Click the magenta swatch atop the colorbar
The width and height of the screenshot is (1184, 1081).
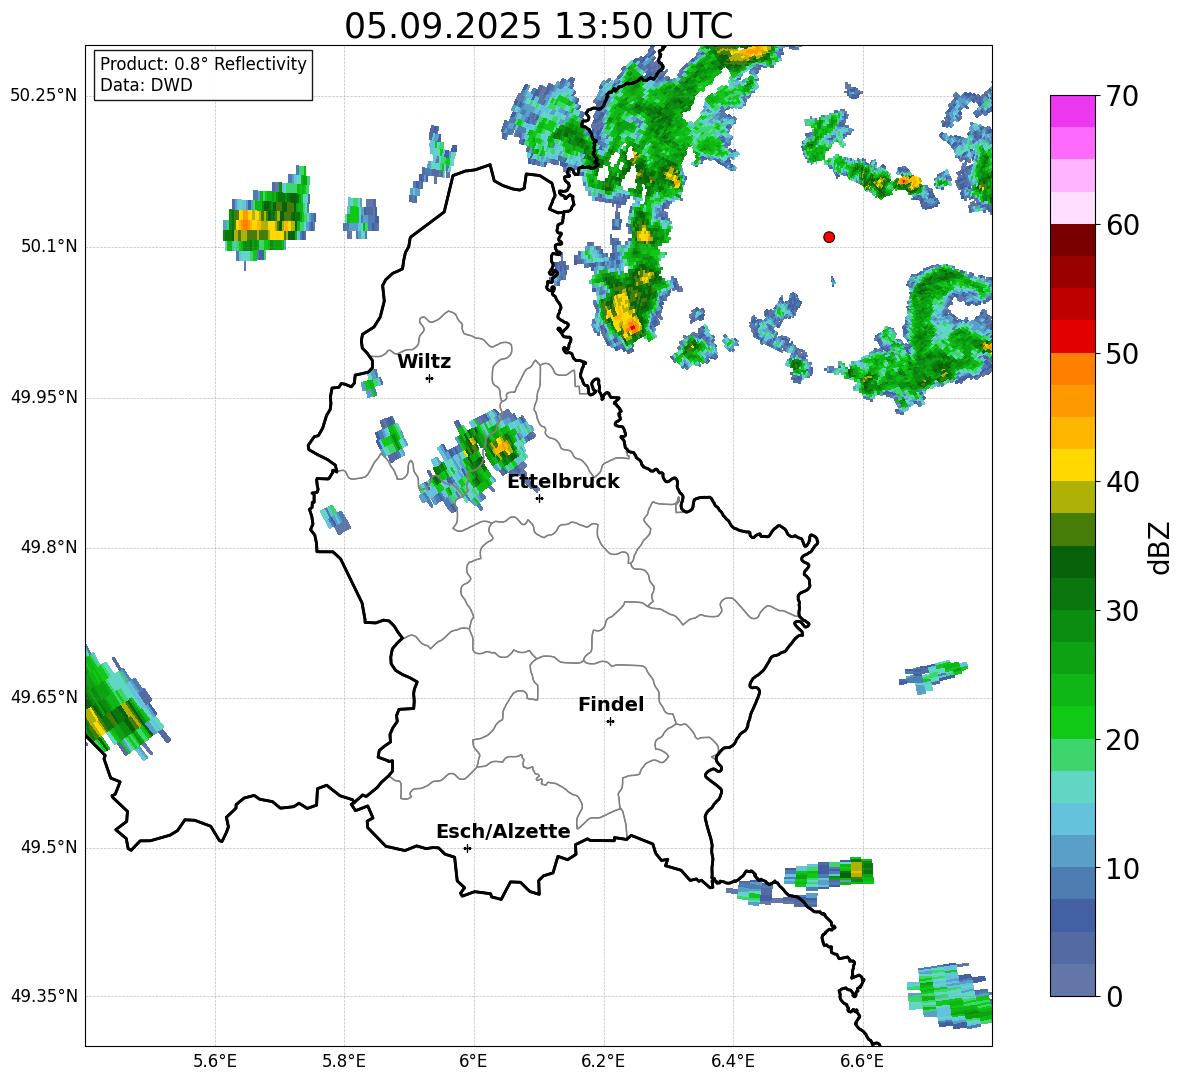tap(1072, 111)
